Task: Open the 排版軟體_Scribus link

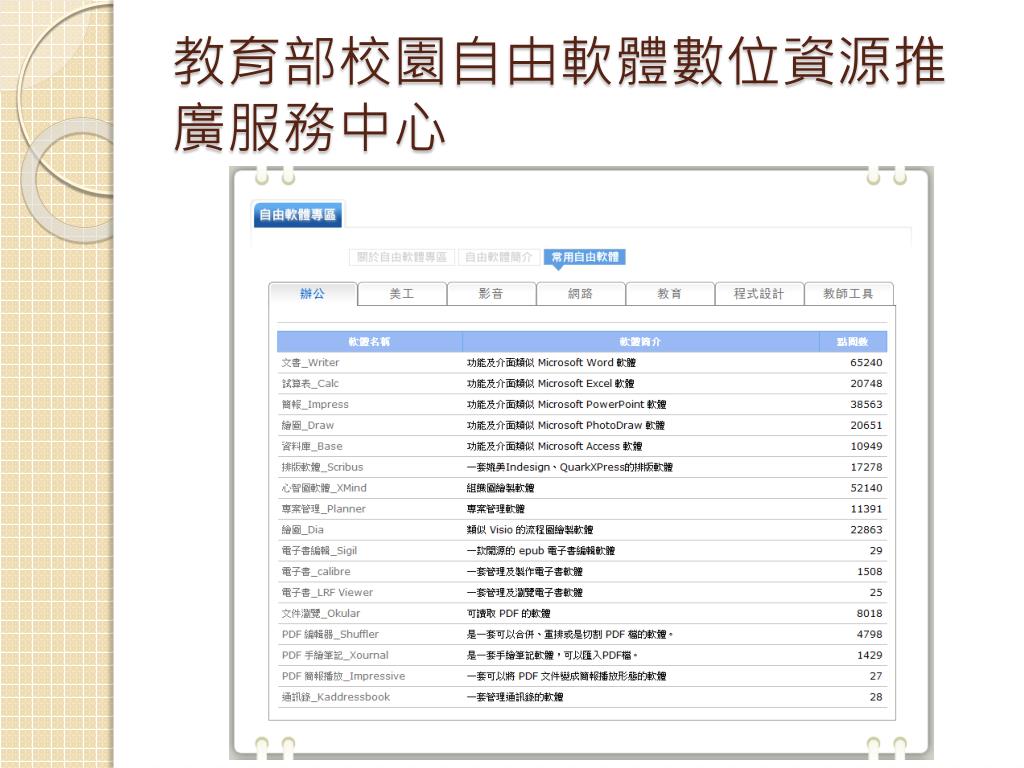Action: pyautogui.click(x=323, y=467)
